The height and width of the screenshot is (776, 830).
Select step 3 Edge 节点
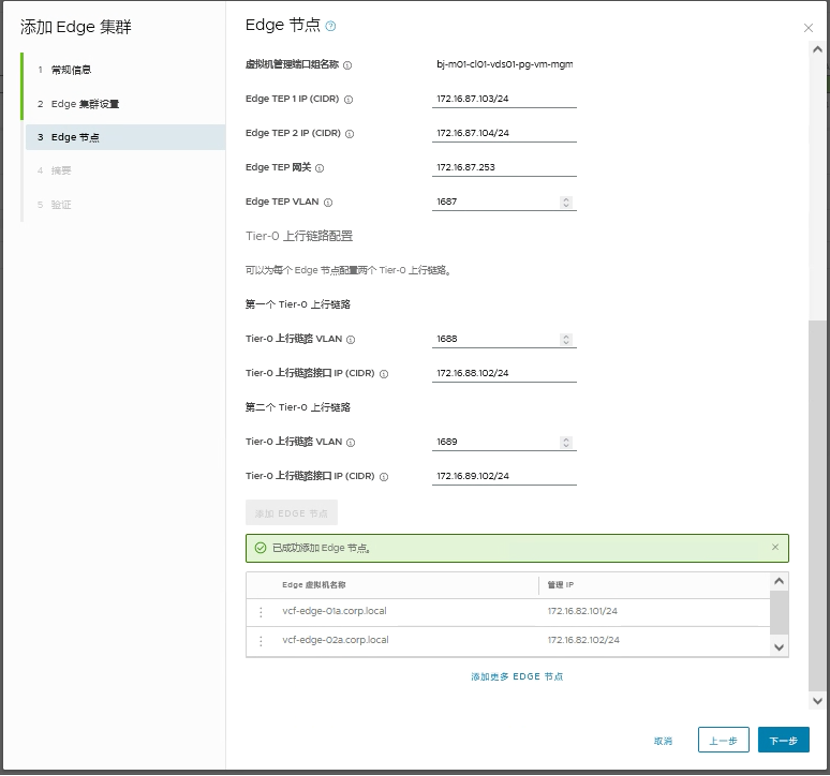click(x=125, y=137)
